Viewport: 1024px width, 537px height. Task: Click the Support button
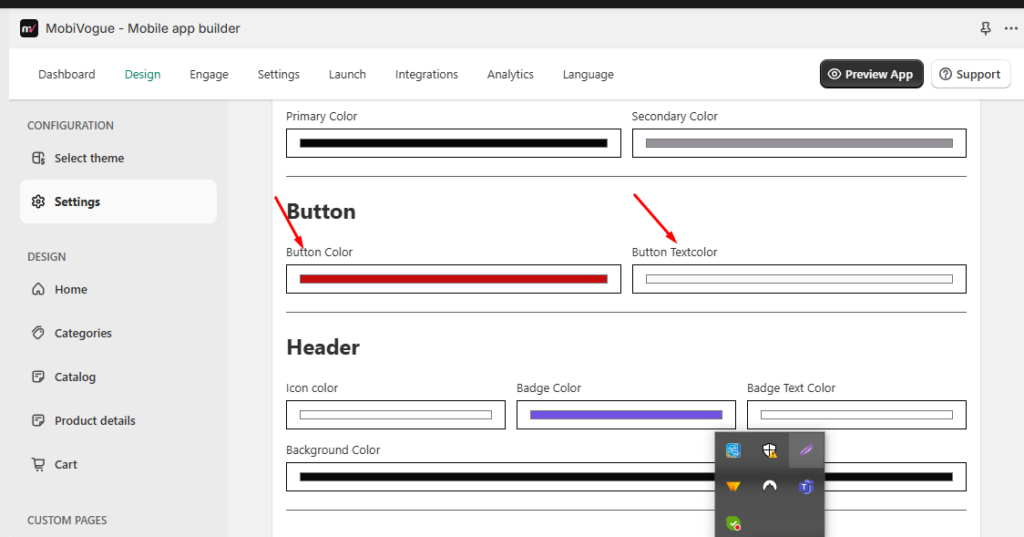point(970,74)
